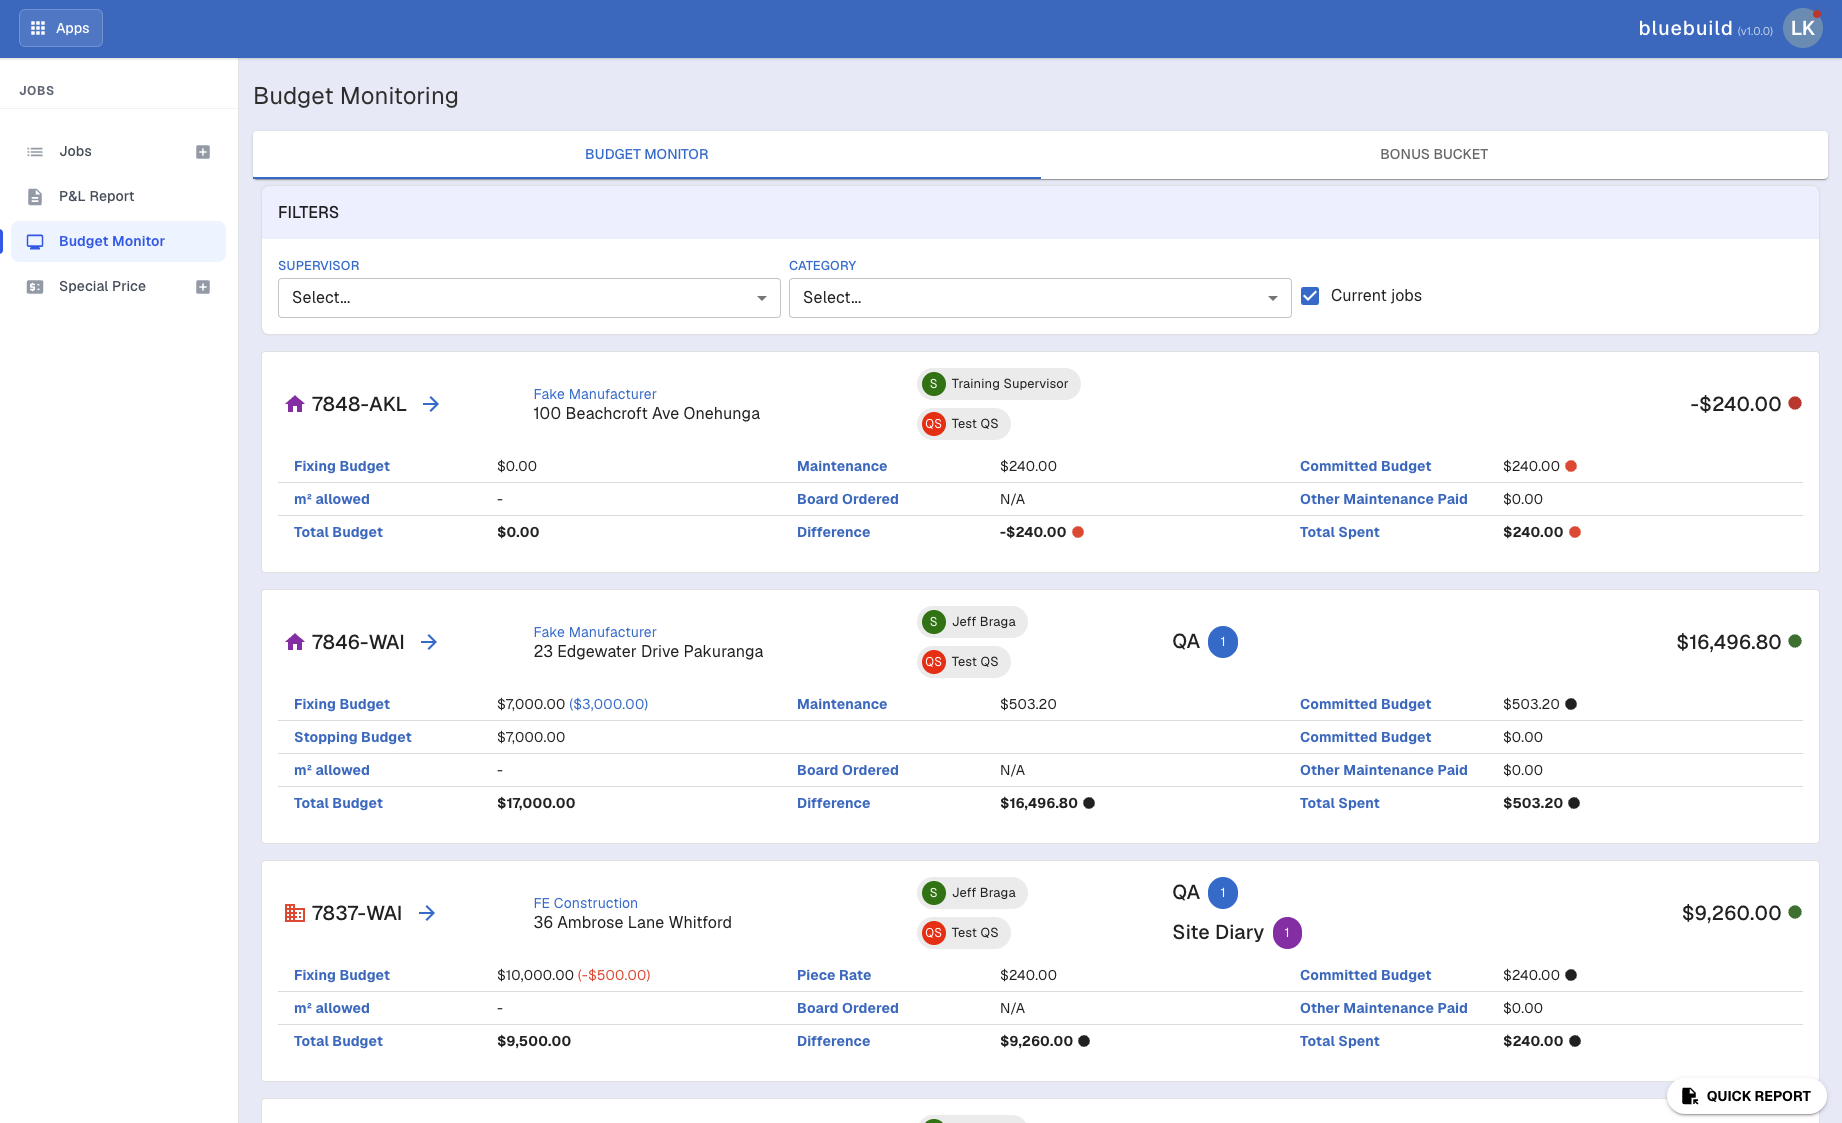This screenshot has width=1842, height=1123.
Task: Click QA badge count on 7846-WAI
Action: tap(1223, 642)
